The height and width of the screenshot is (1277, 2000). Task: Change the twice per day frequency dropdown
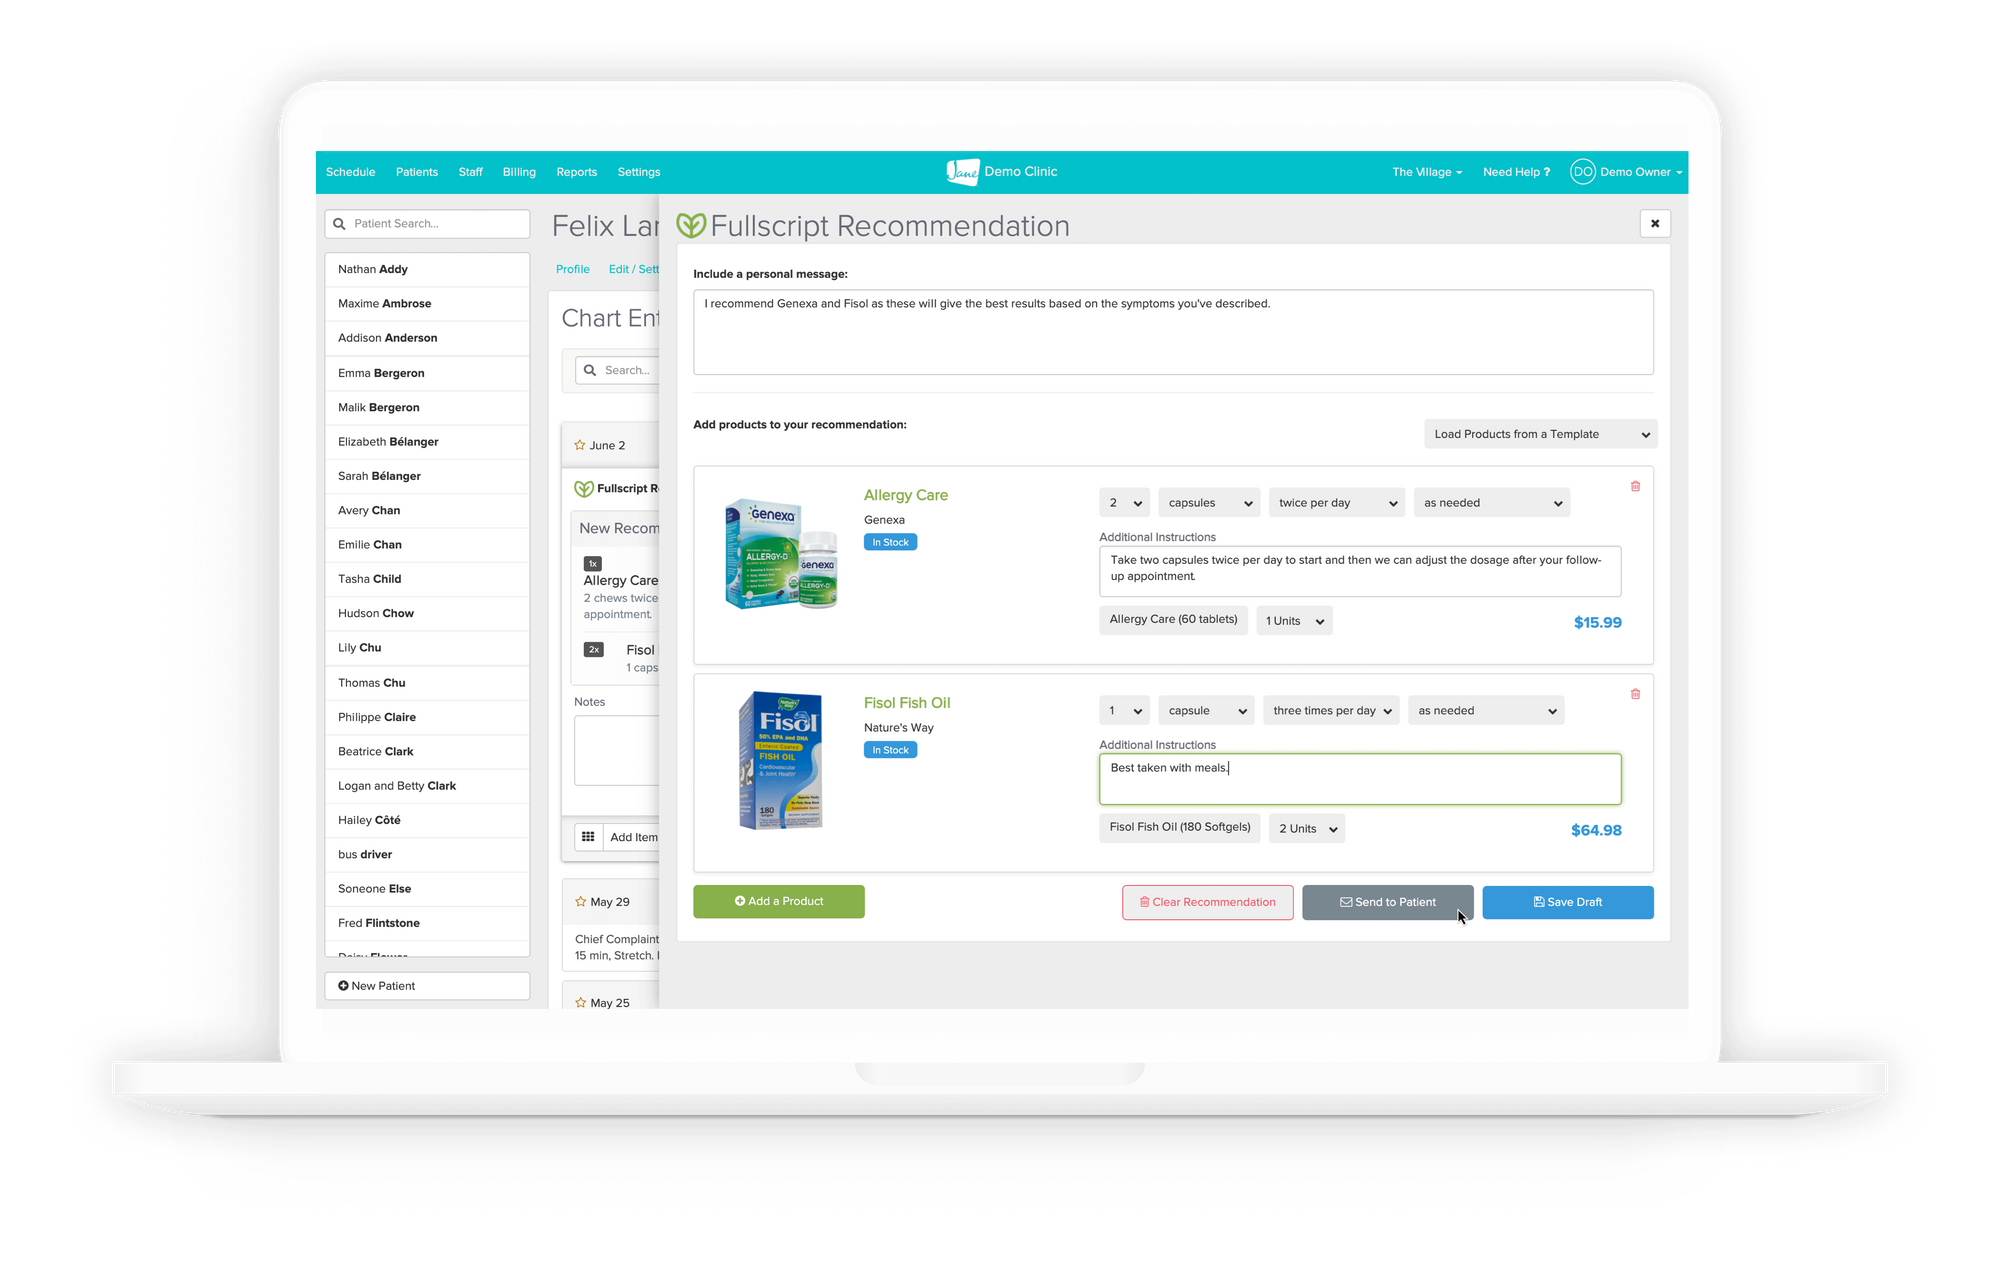pos(1337,503)
